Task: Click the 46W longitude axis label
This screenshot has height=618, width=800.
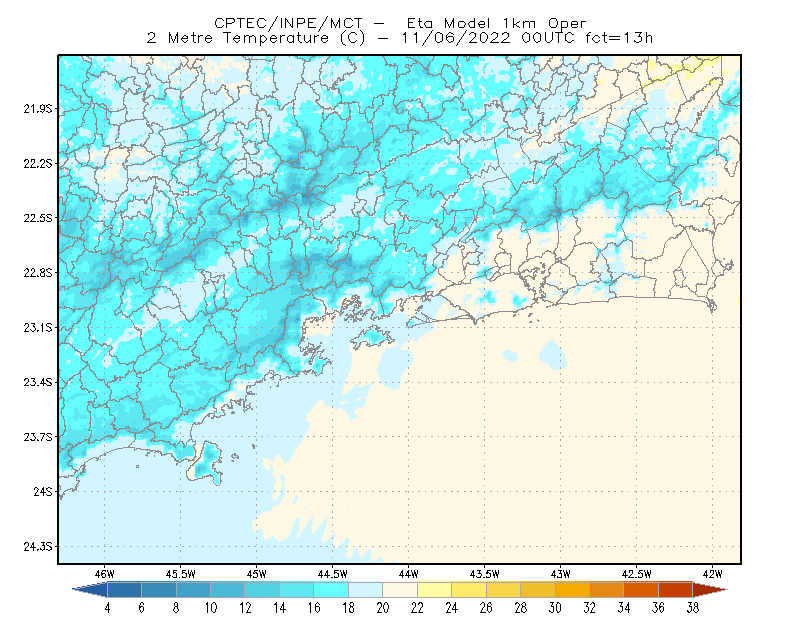Action: coord(105,574)
